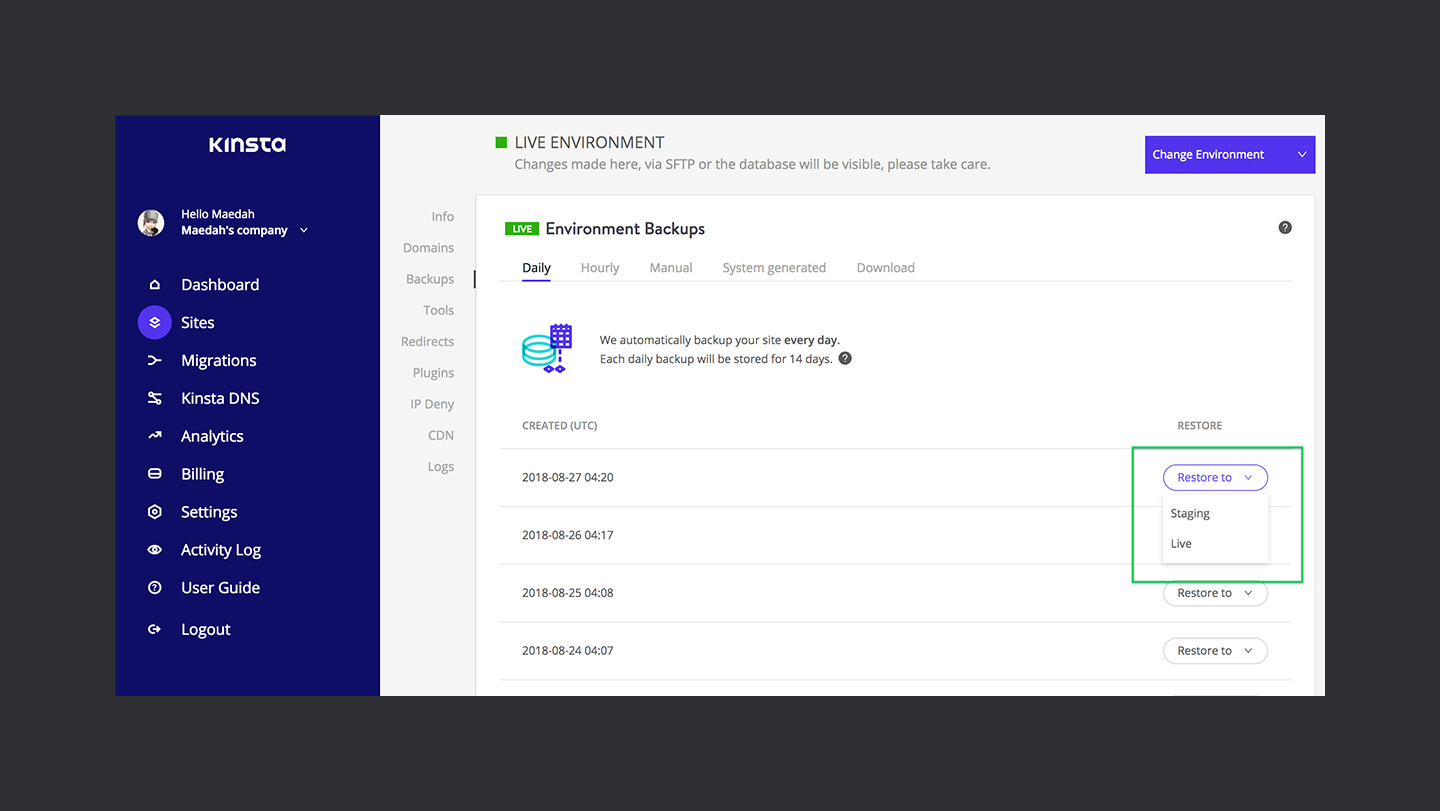1440x811 pixels.
Task: Click Maedah's profile avatar
Action: pos(151,222)
